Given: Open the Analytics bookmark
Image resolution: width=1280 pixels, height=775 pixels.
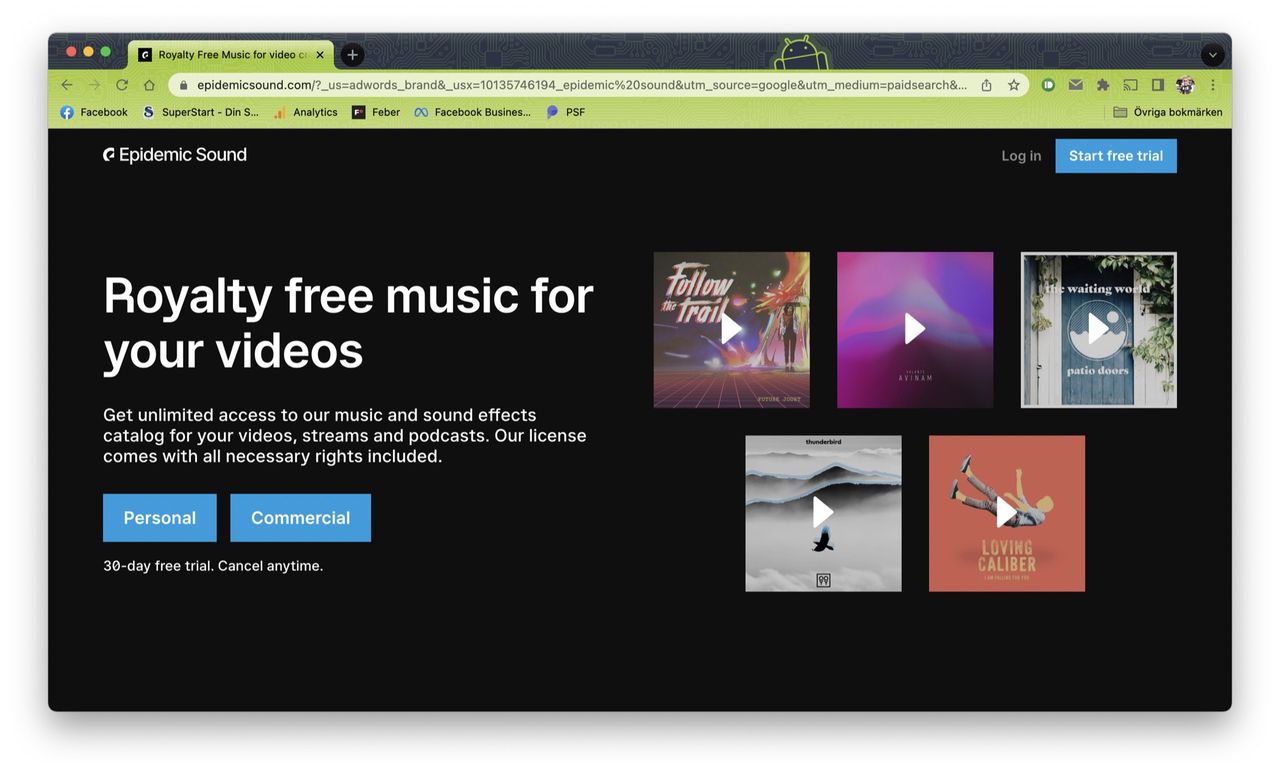Looking at the screenshot, I should (x=306, y=112).
